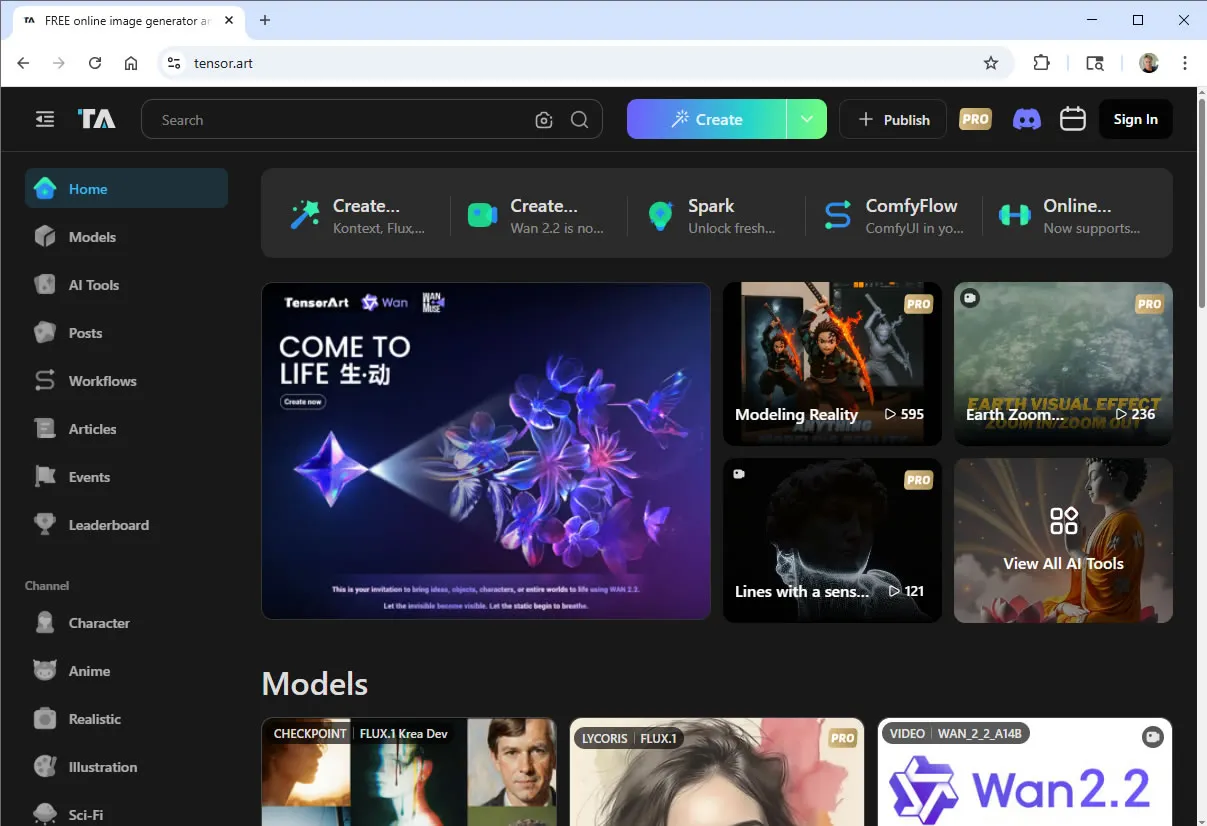
Task: Click the Events flag icon
Action: pyautogui.click(x=45, y=477)
